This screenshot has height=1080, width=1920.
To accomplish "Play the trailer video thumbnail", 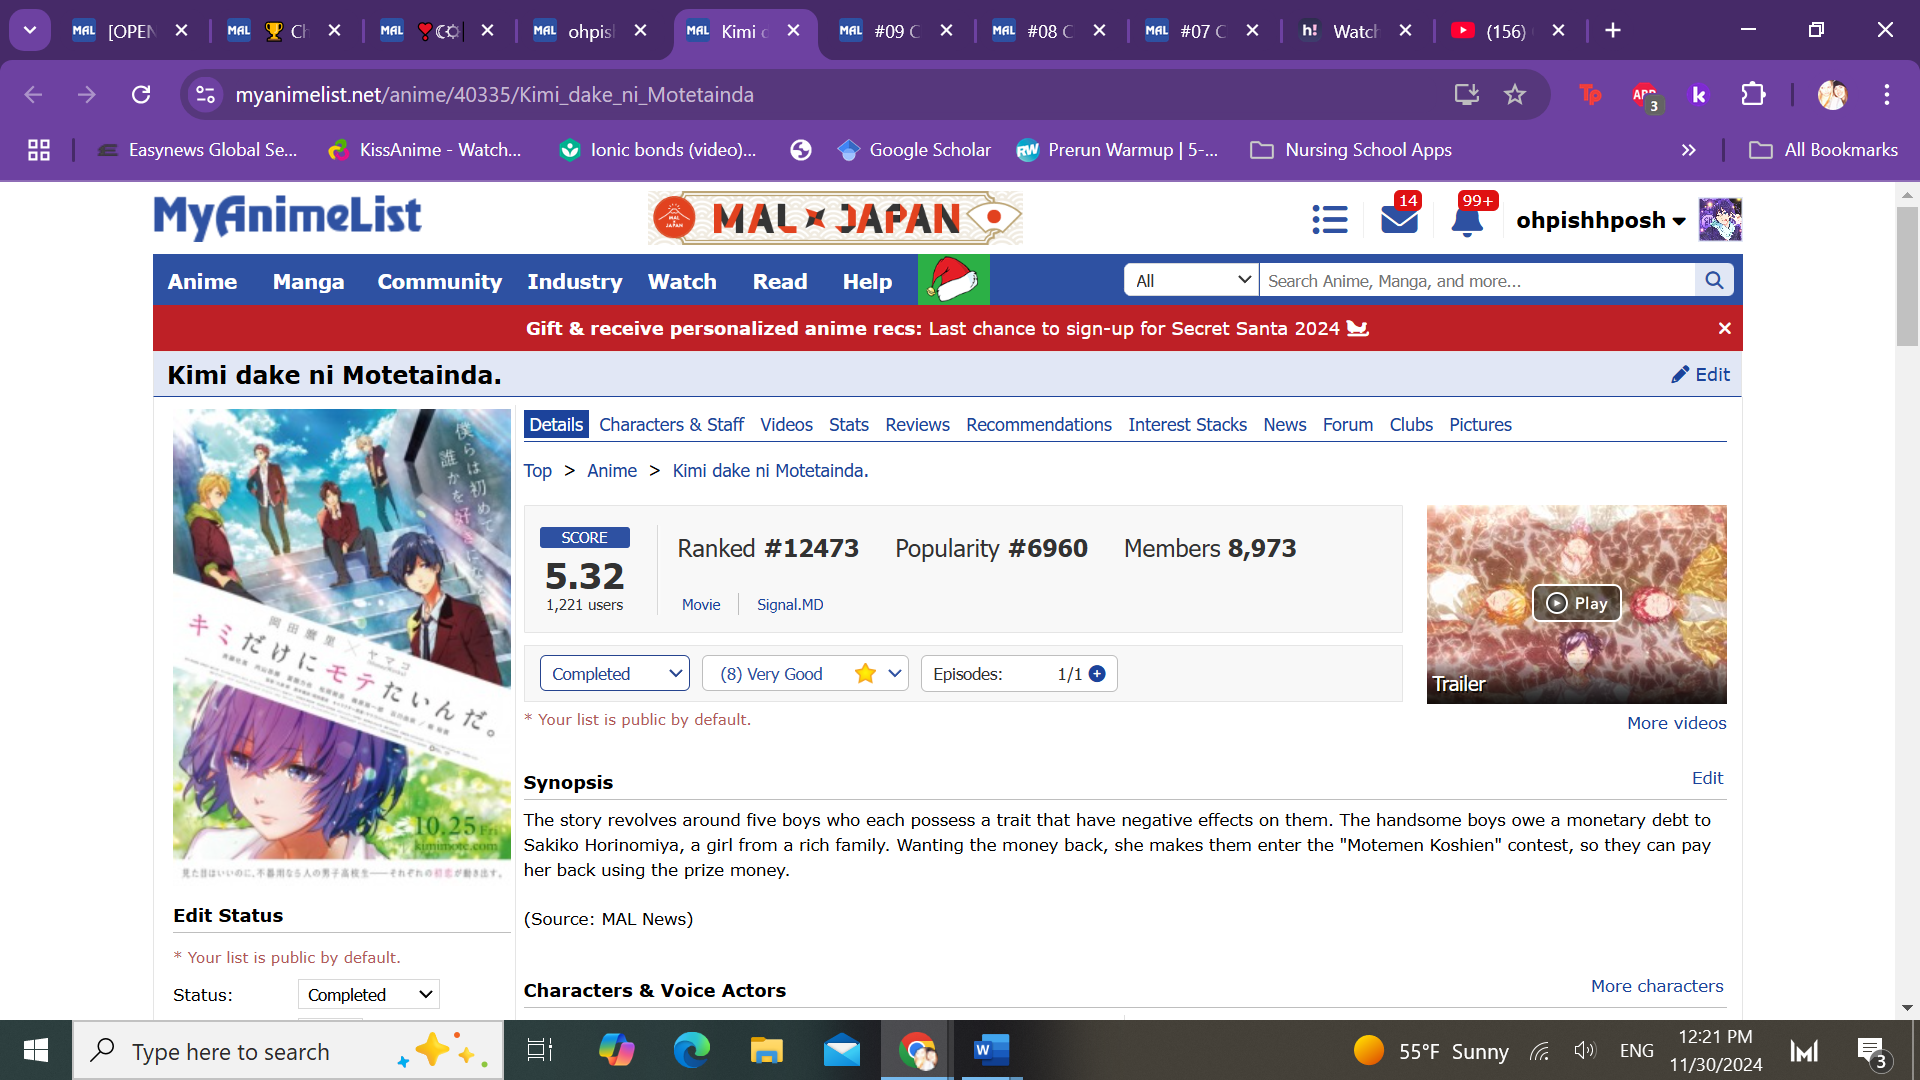I will click(x=1576, y=603).
